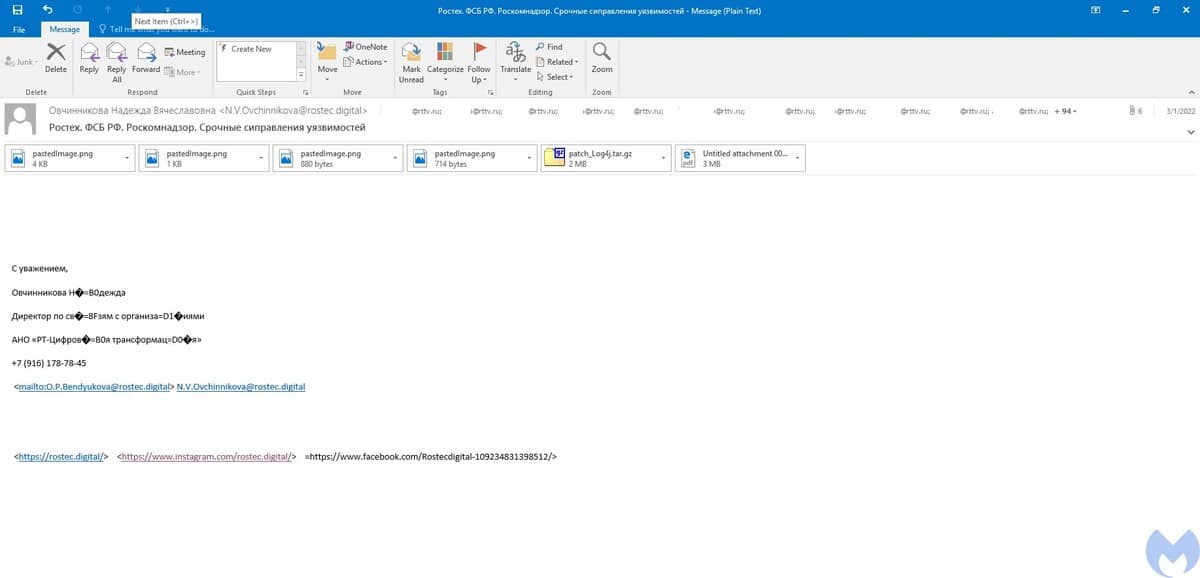Delete this message with the Delete button
The width and height of the screenshot is (1200, 578).
[56, 59]
